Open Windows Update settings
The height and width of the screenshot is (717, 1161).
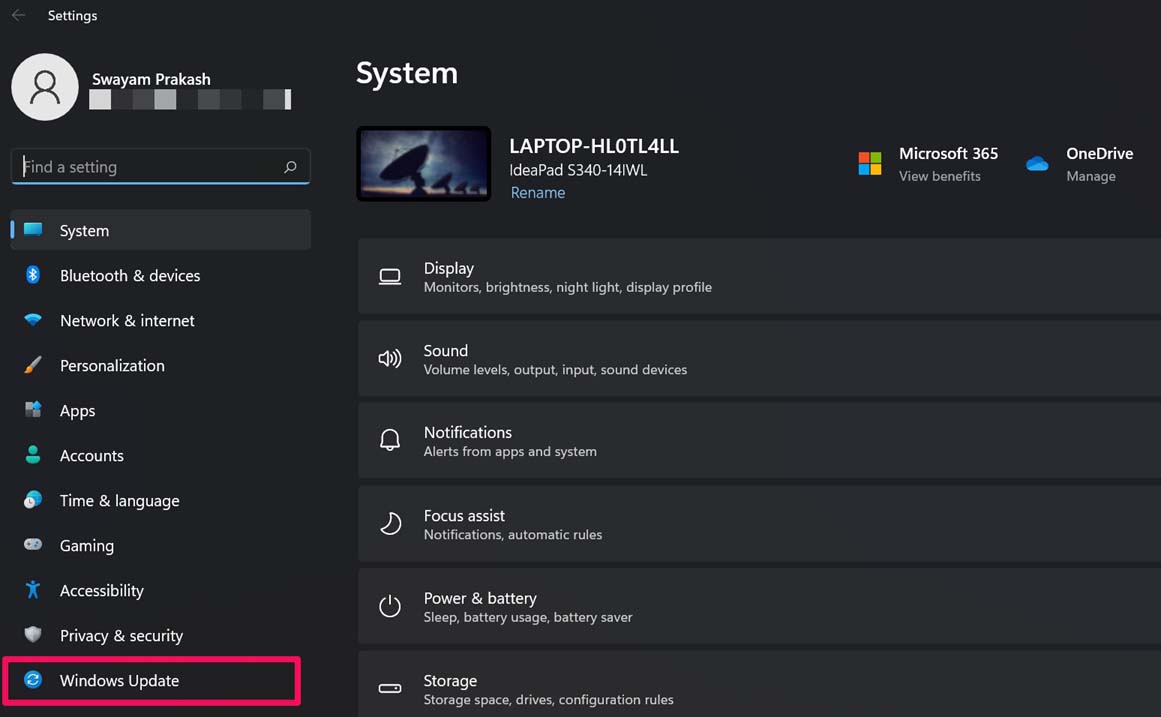coord(119,680)
